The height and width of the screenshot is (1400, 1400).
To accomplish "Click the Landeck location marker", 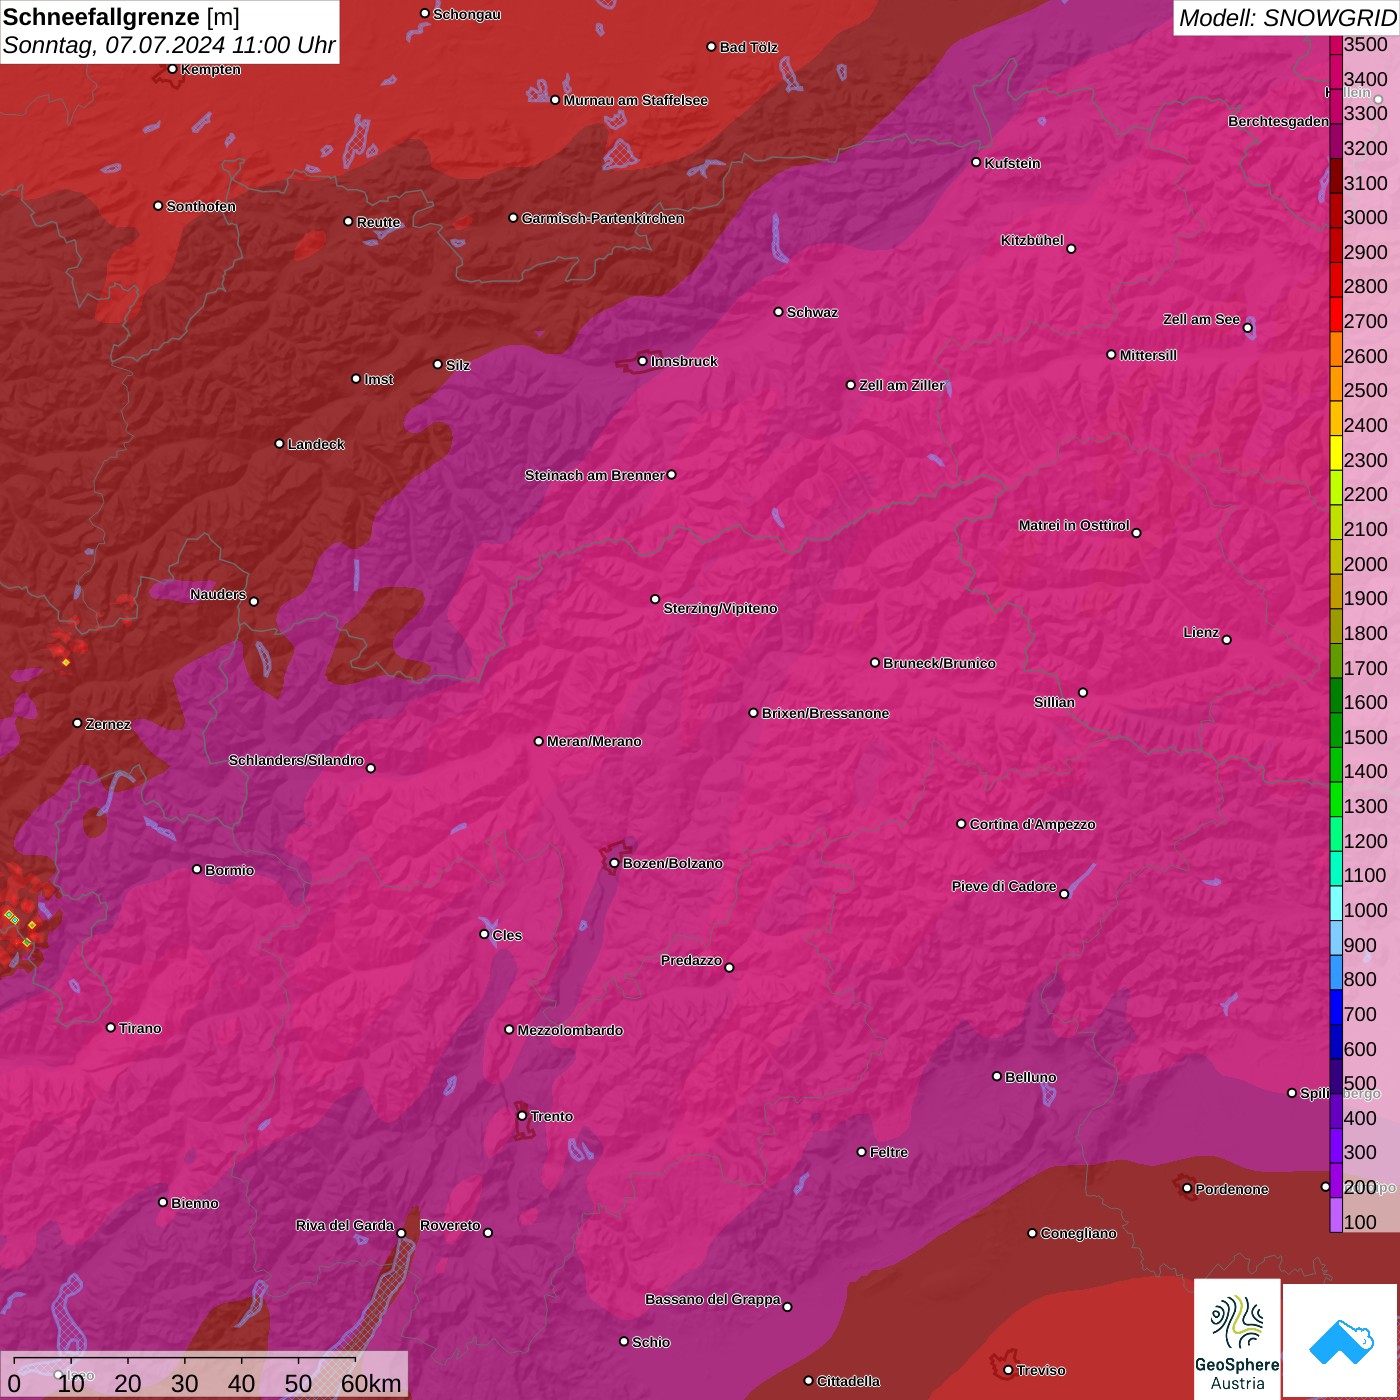I will click(x=280, y=443).
